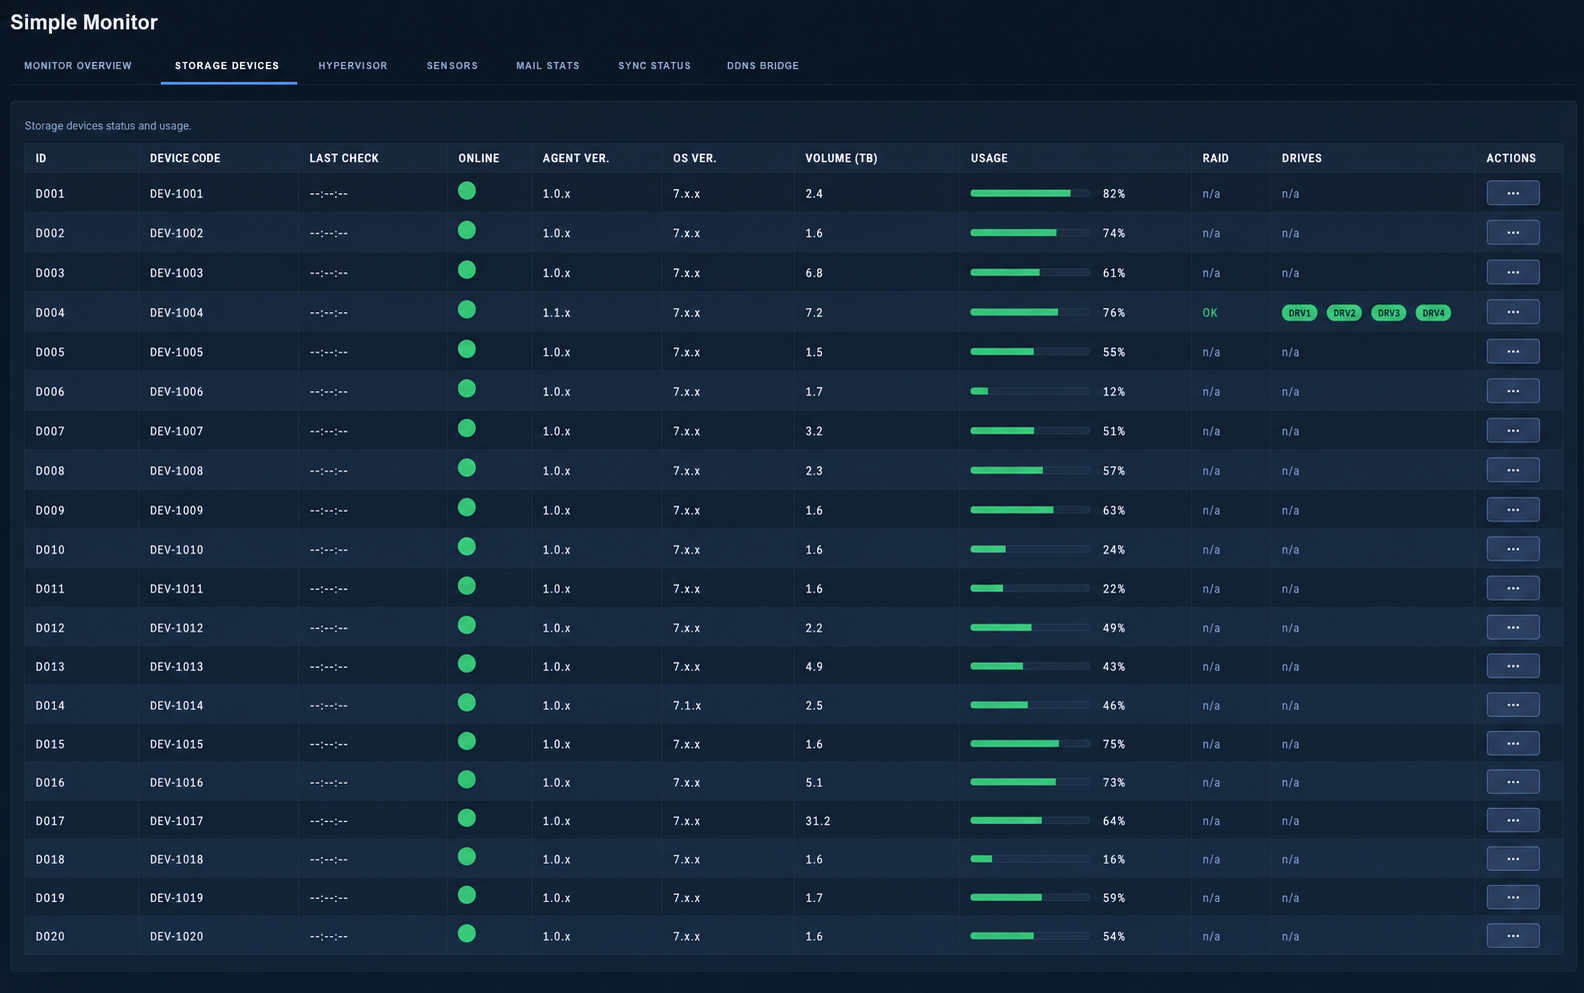The height and width of the screenshot is (993, 1584).
Task: Click the Last Check column header
Action: pyautogui.click(x=344, y=158)
